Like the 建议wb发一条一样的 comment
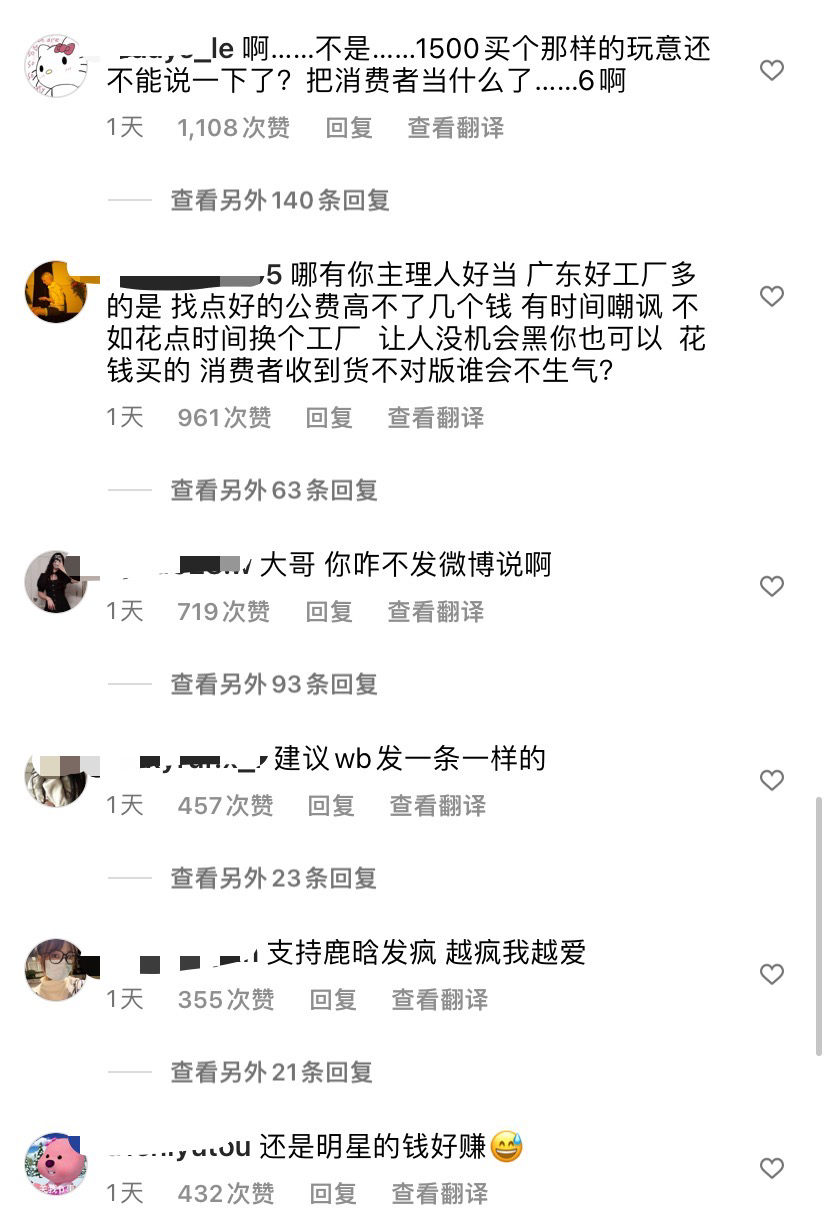828x1228 pixels. (x=771, y=780)
